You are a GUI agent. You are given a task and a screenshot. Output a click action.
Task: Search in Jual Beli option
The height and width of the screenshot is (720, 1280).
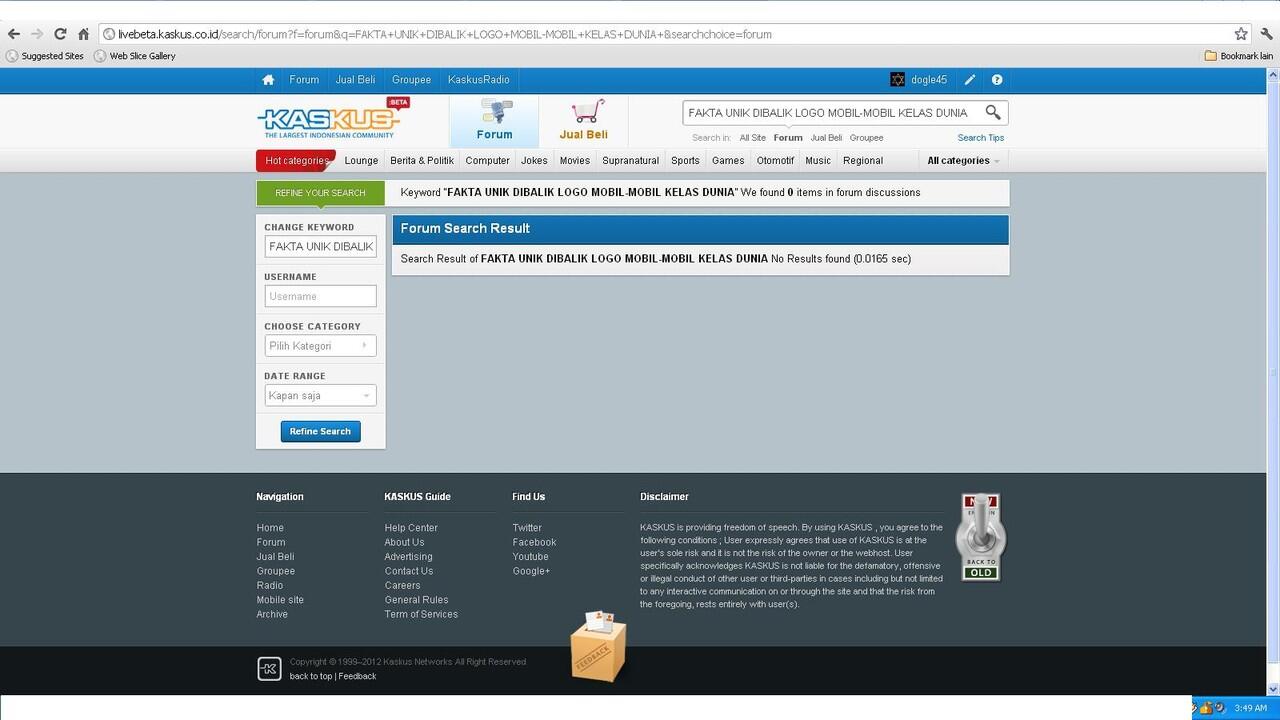pos(826,138)
